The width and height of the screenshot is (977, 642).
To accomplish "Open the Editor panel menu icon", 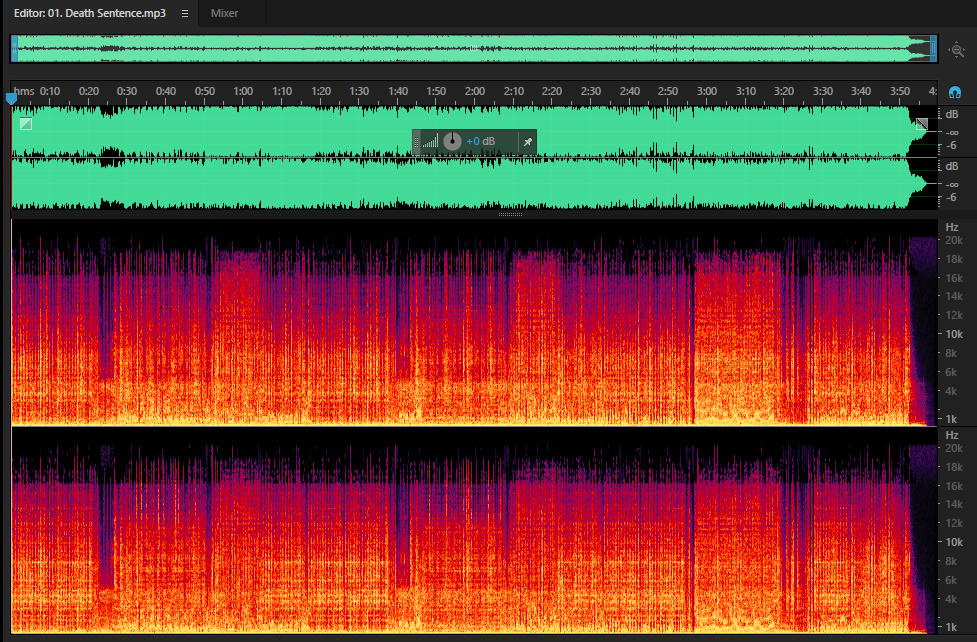I will tap(185, 13).
